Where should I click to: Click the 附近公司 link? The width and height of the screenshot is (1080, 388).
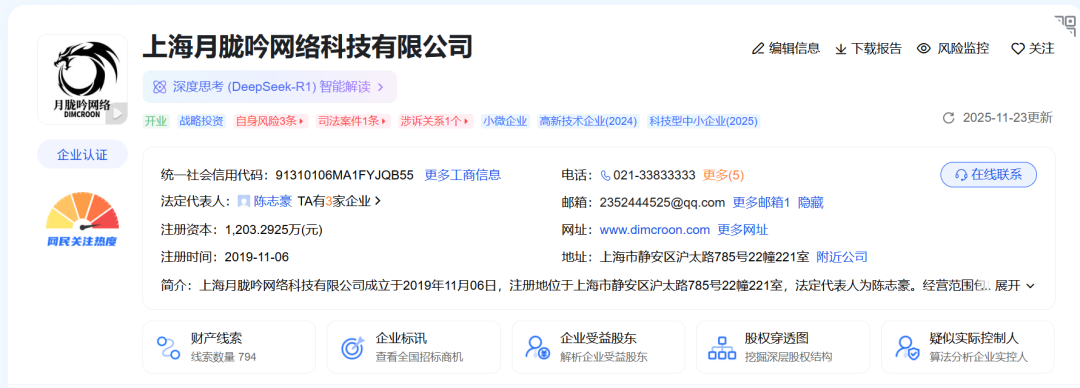(842, 257)
